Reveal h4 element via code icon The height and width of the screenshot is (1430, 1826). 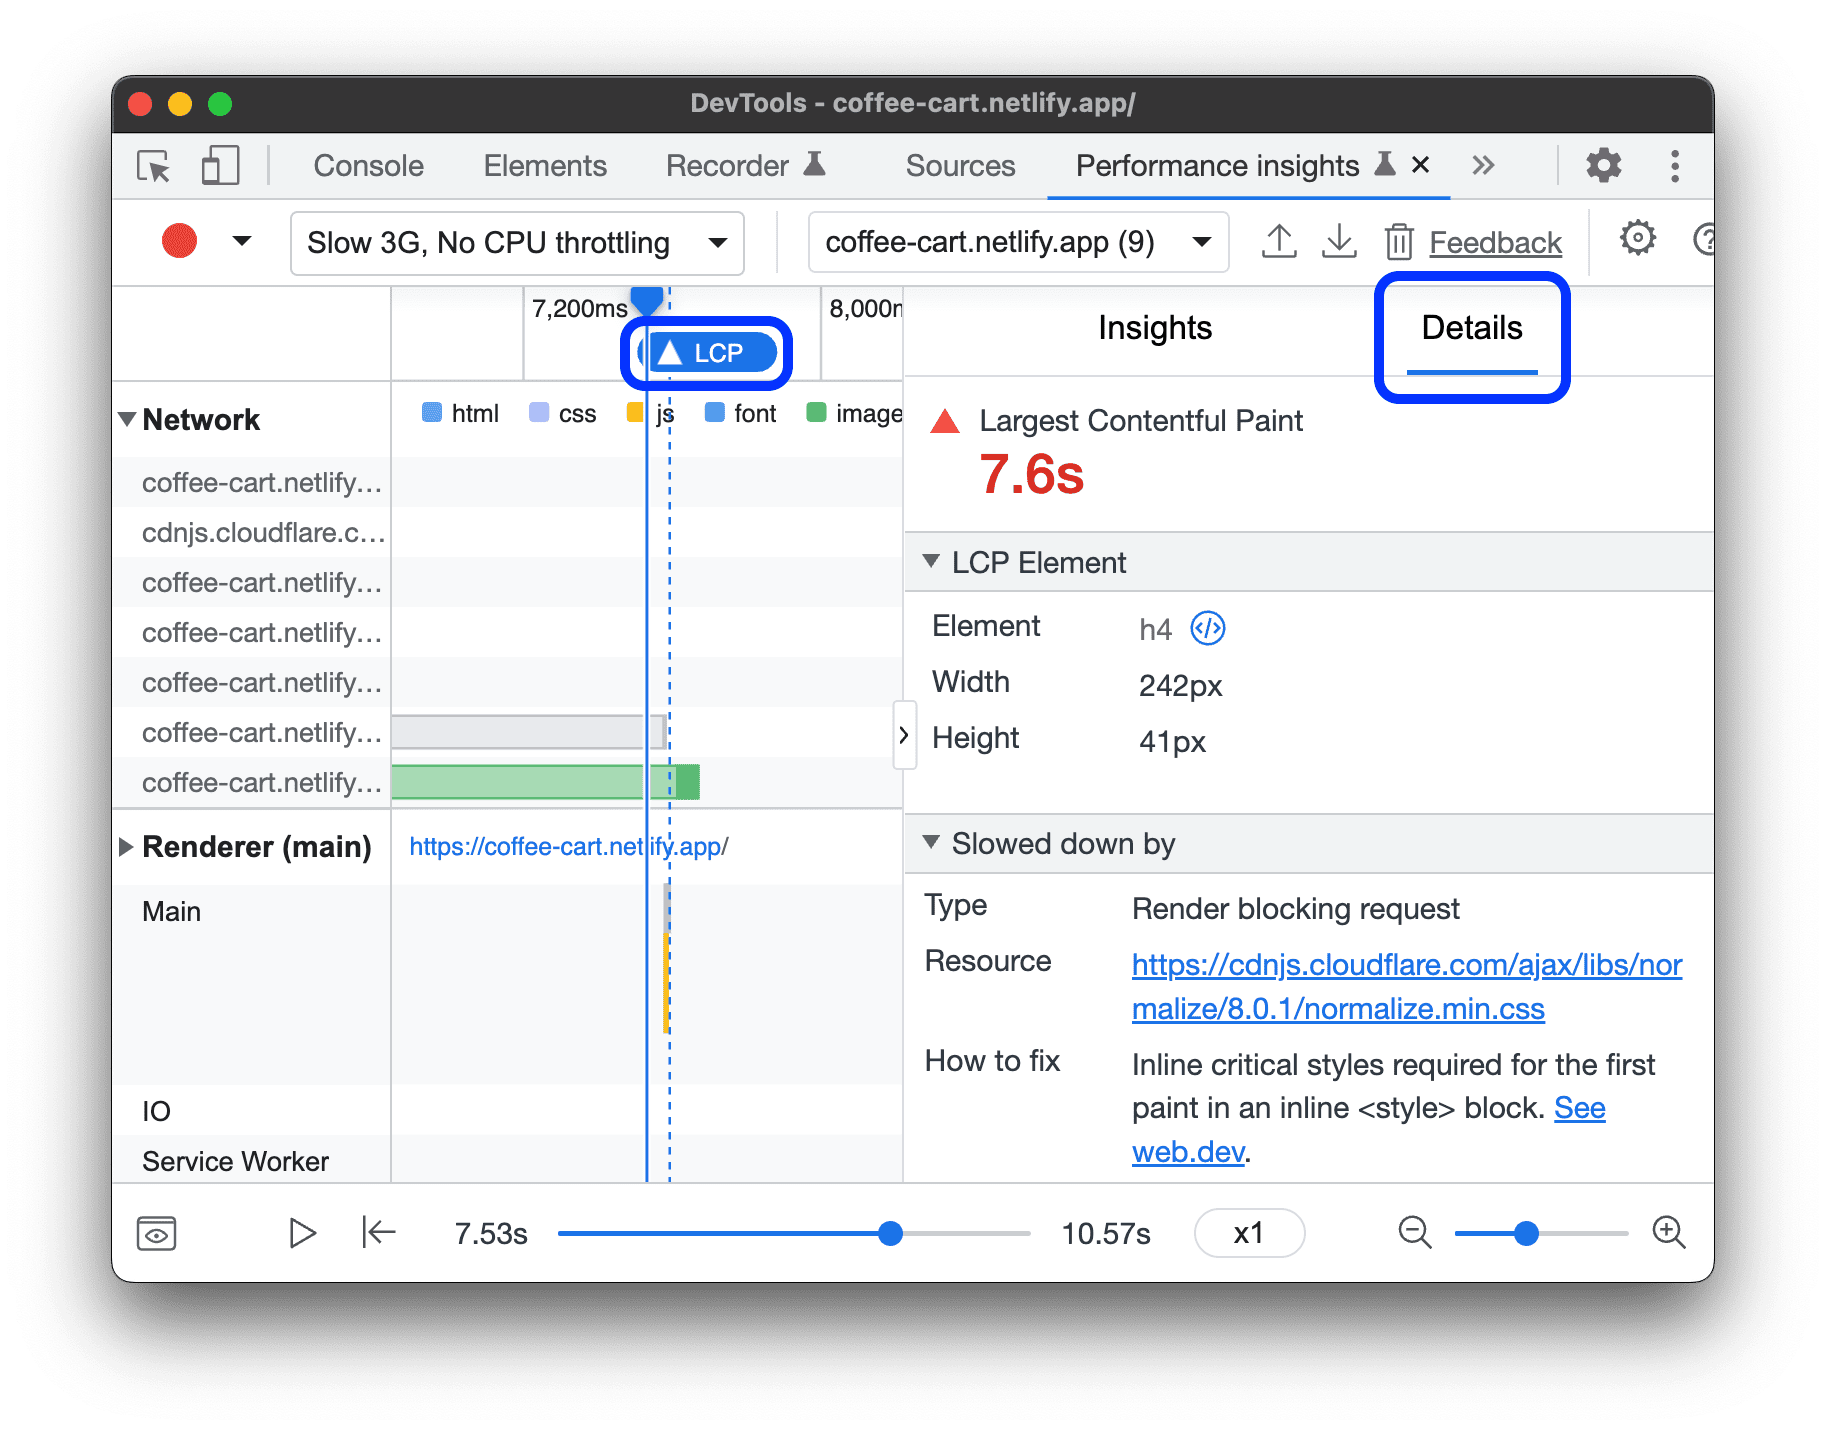(1208, 629)
